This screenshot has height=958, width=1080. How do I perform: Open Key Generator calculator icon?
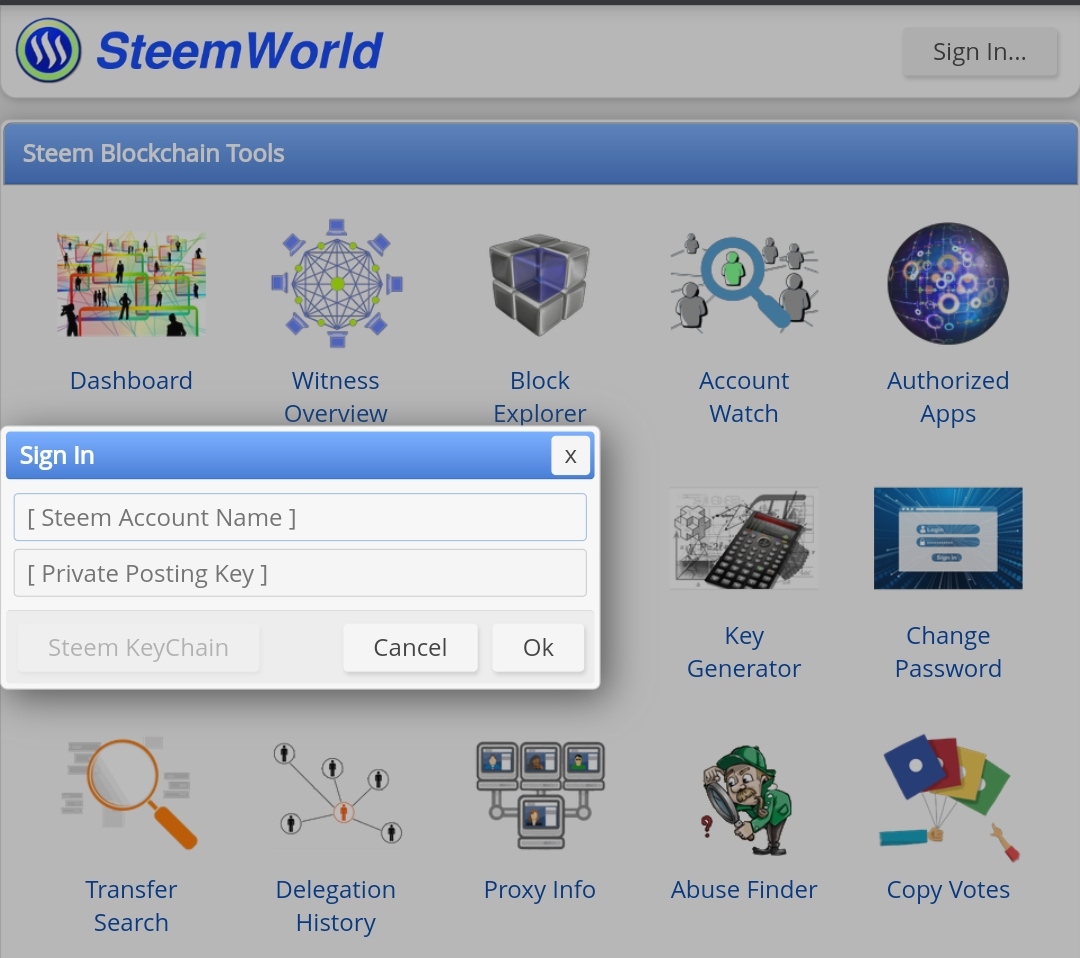click(x=744, y=539)
